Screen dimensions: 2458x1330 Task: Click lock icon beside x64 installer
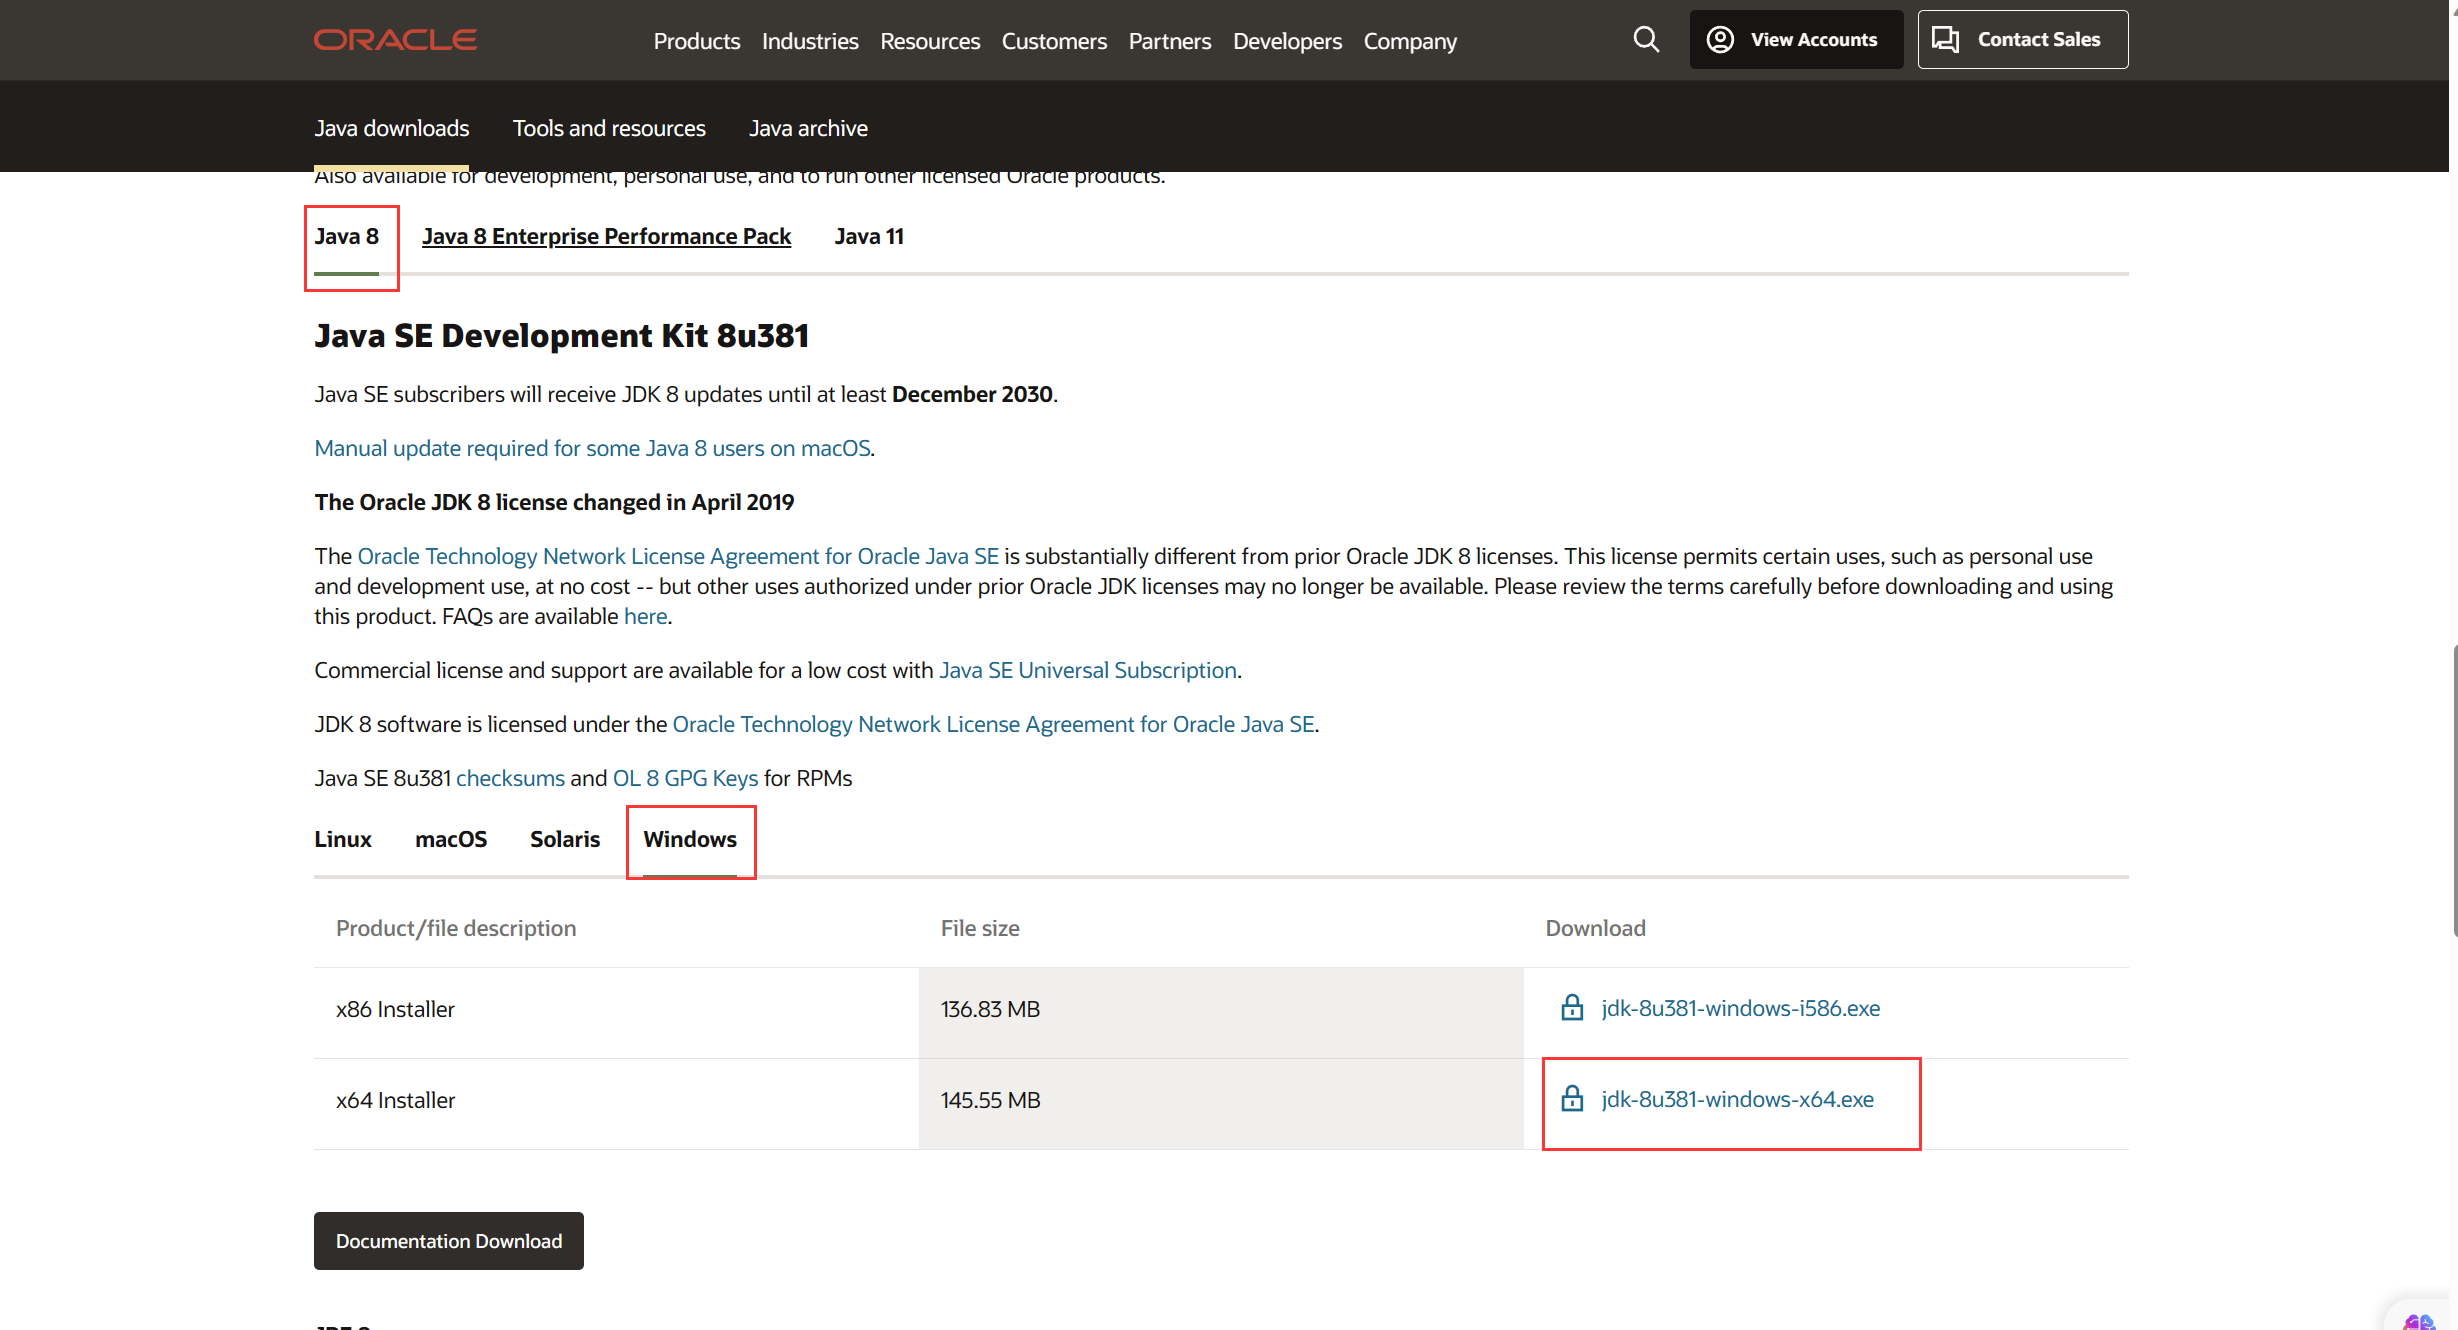point(1572,1099)
